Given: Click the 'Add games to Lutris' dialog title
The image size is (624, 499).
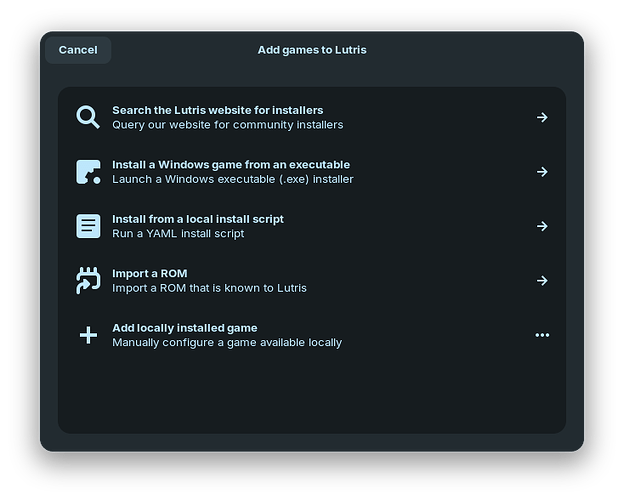Looking at the screenshot, I should 312,50.
